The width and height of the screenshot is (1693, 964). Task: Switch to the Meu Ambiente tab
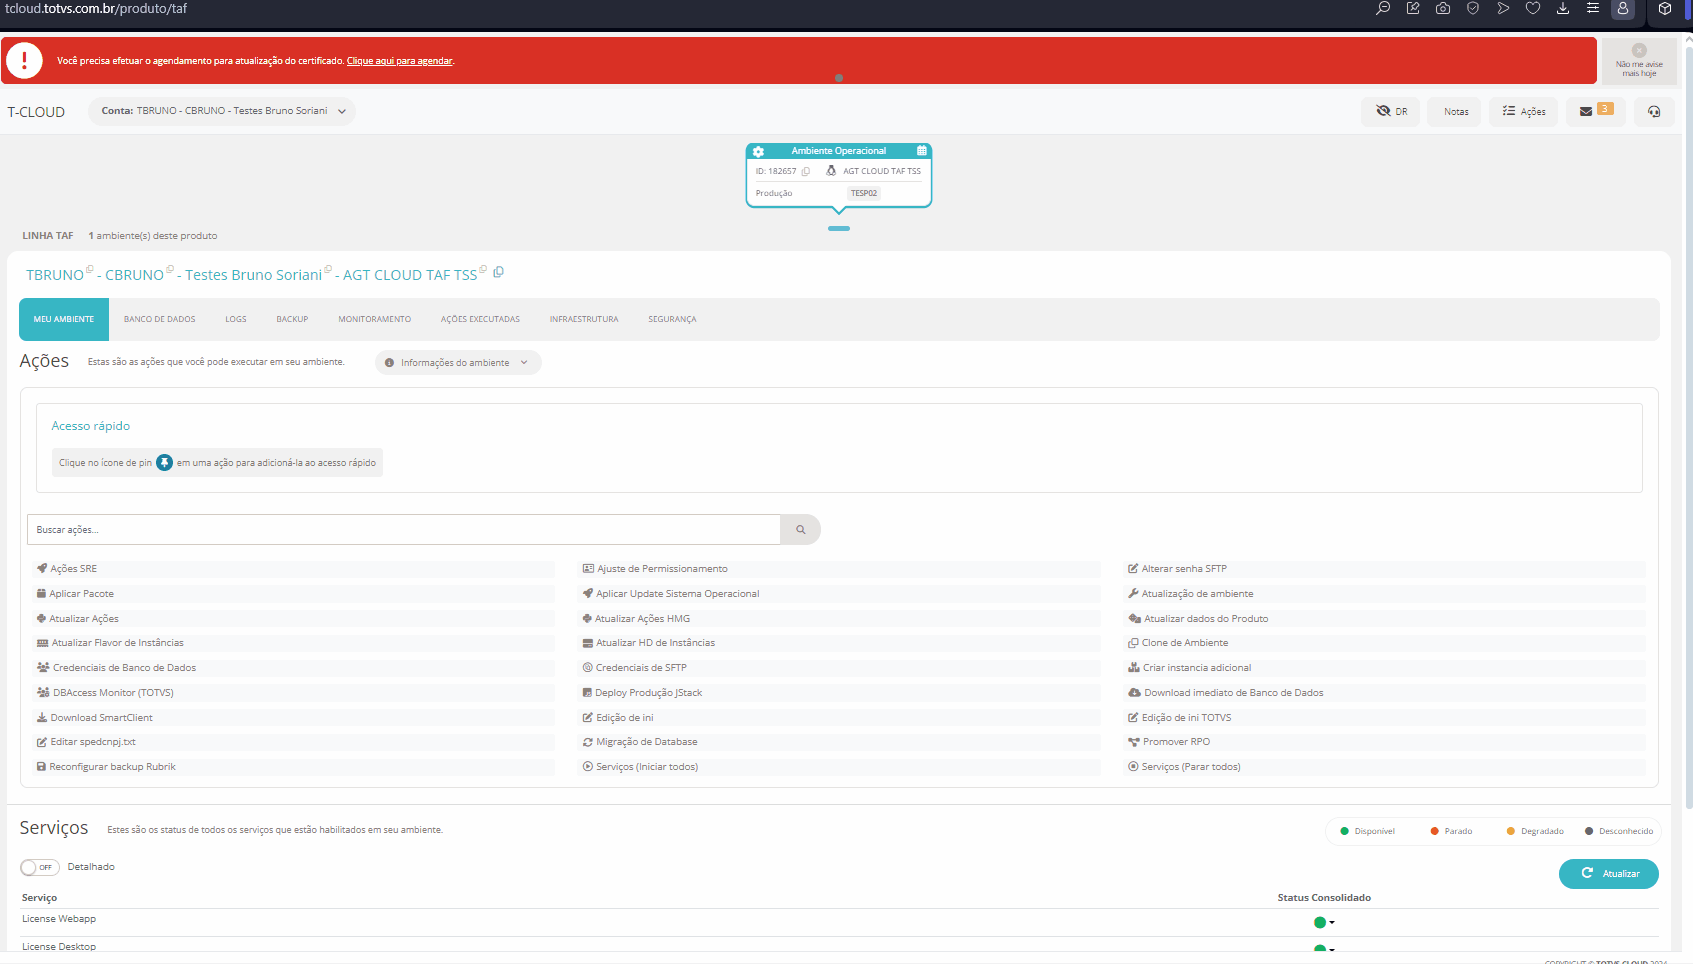pos(64,319)
